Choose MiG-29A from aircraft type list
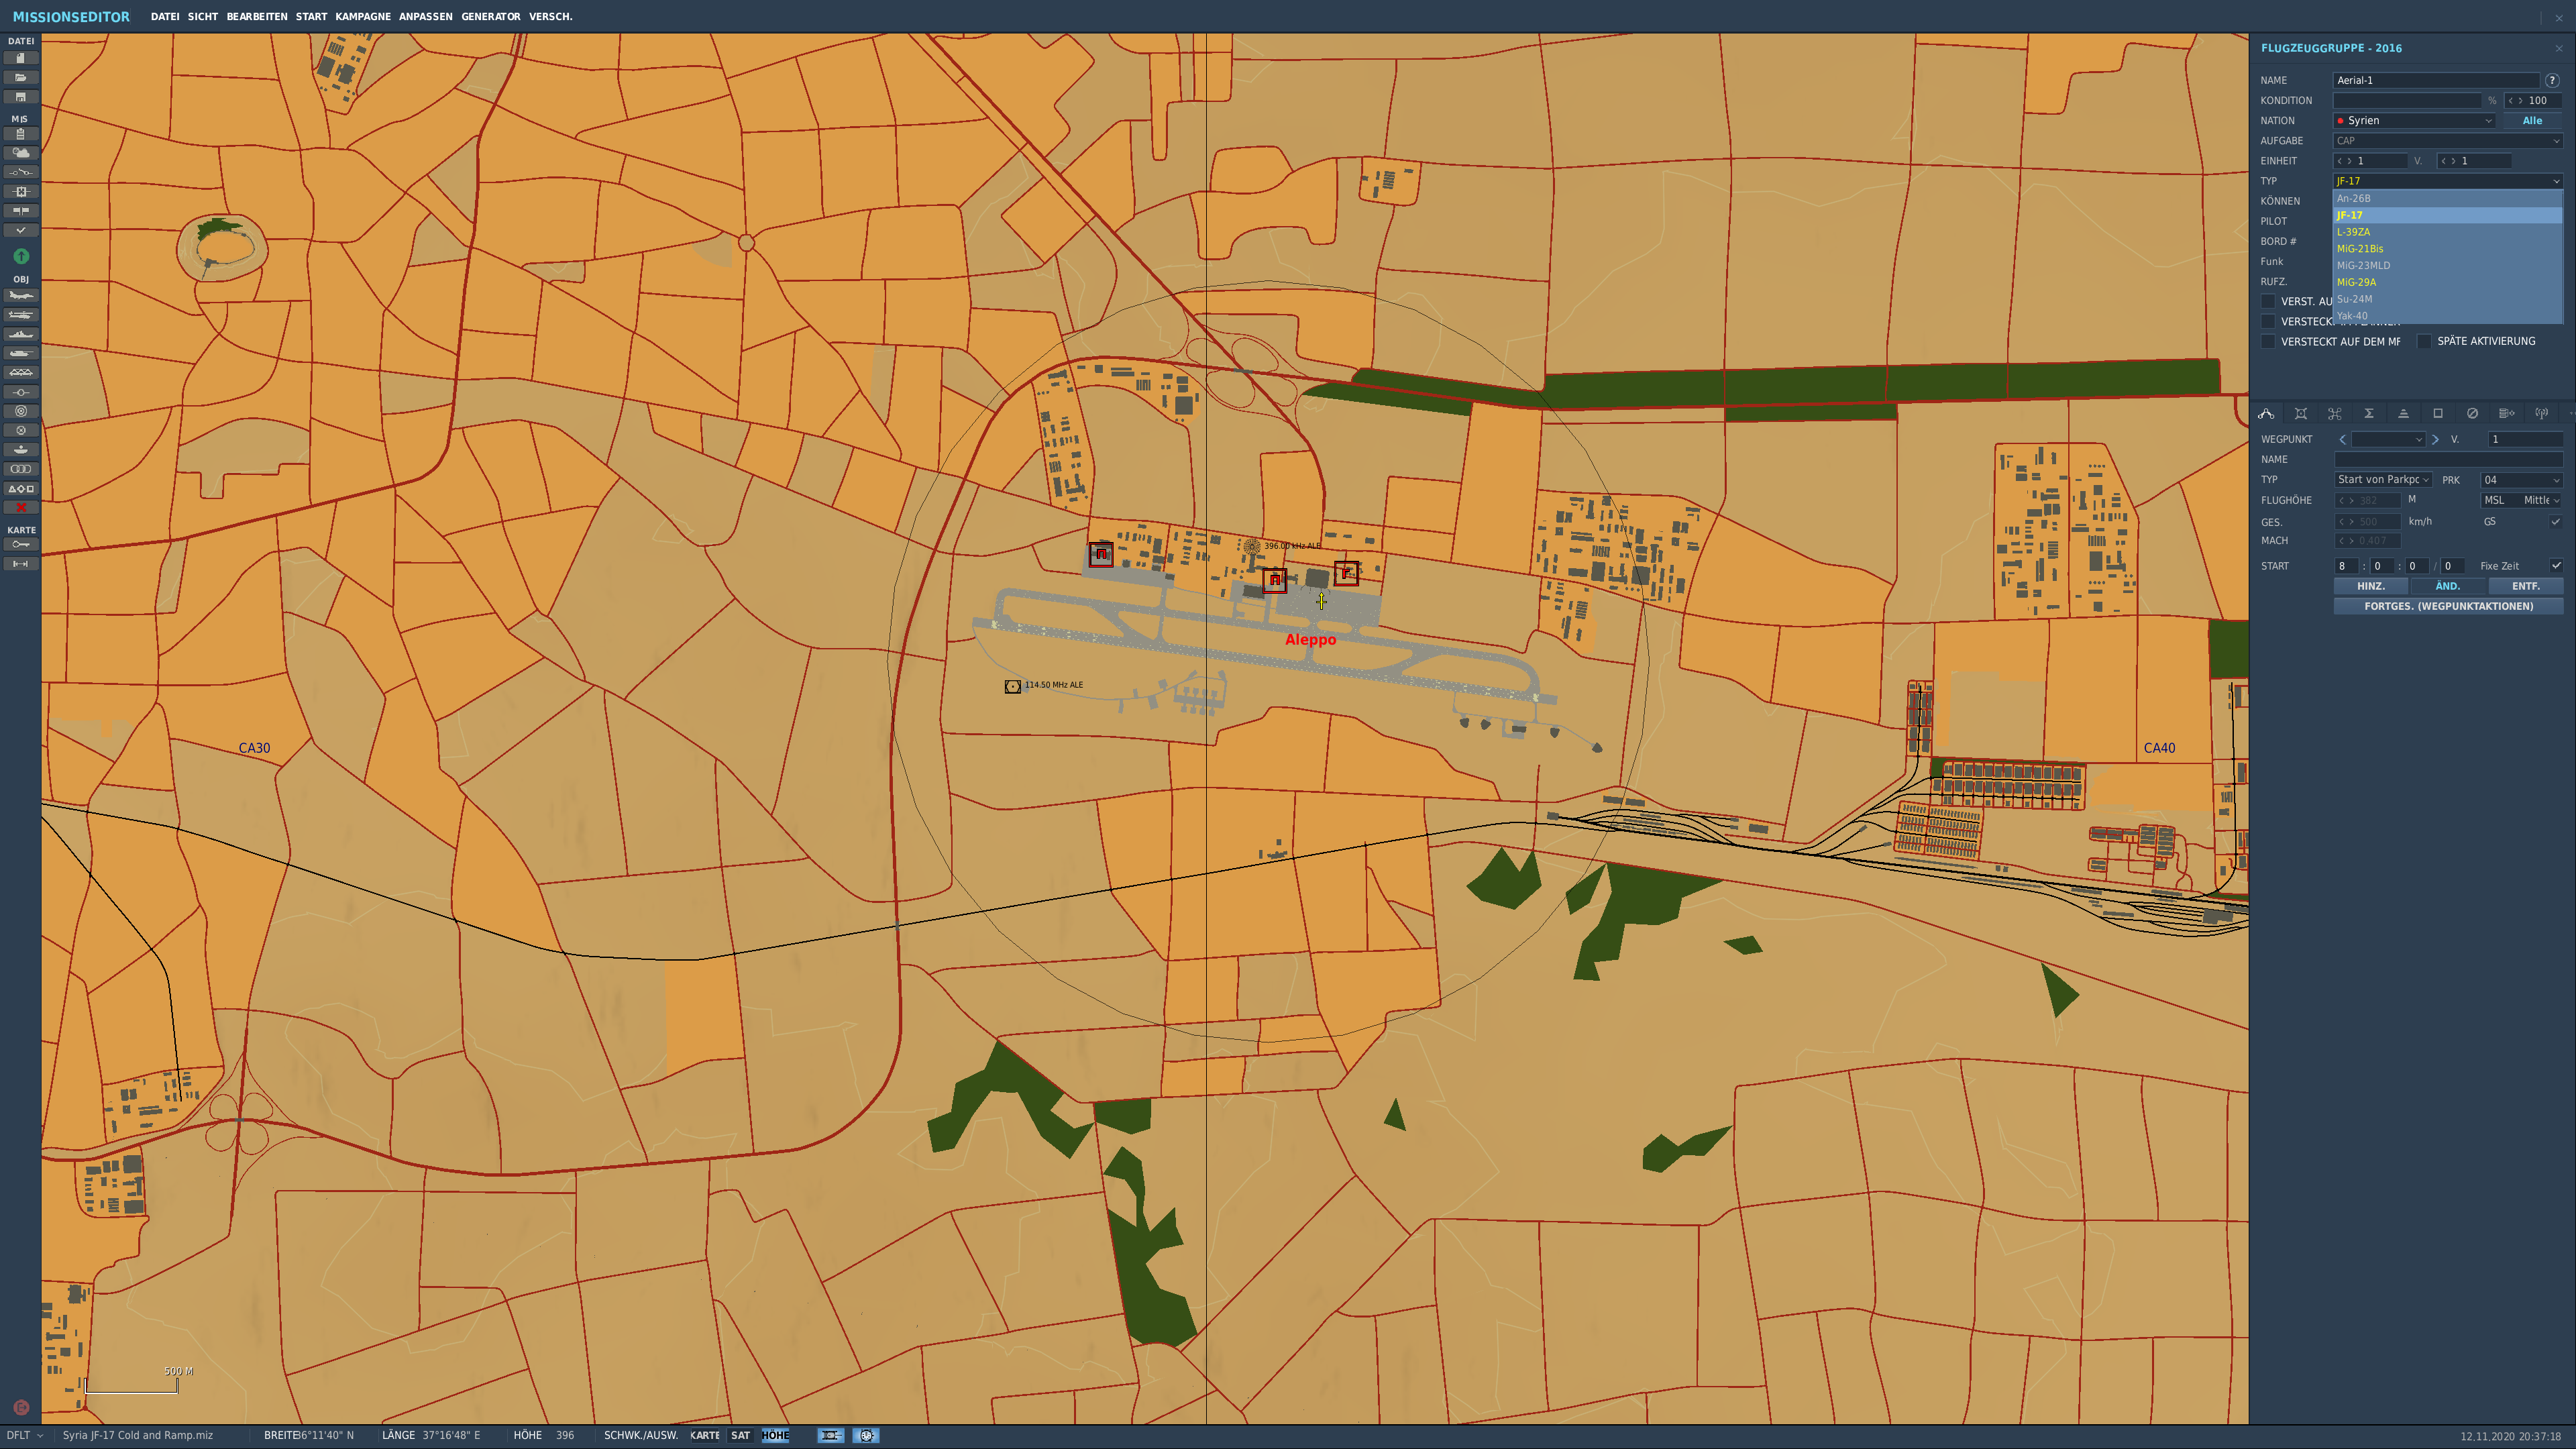This screenshot has width=2576, height=1449. (x=2448, y=282)
